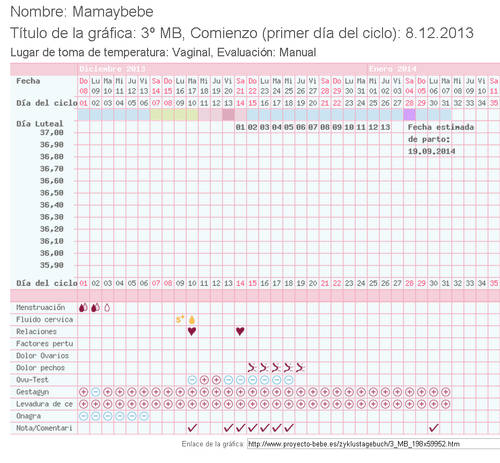The image size is (500, 463).
Task: Click the 'Nombre: Mamaybebe' heading
Action: [82, 12]
